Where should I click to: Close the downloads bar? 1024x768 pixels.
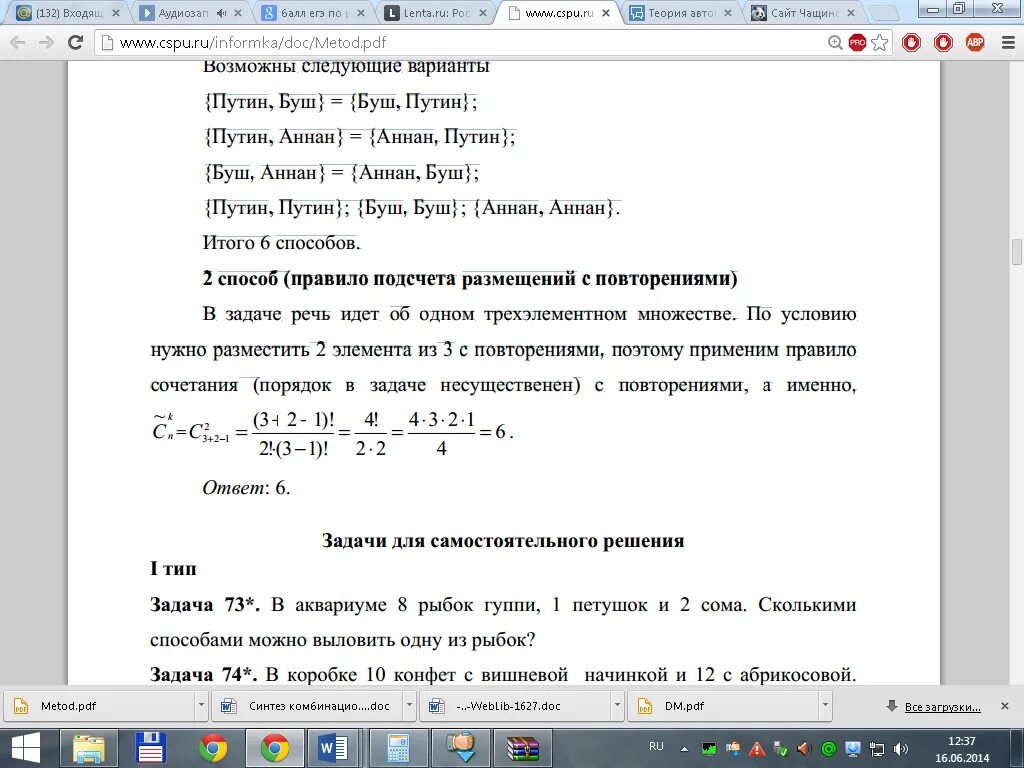point(1004,706)
